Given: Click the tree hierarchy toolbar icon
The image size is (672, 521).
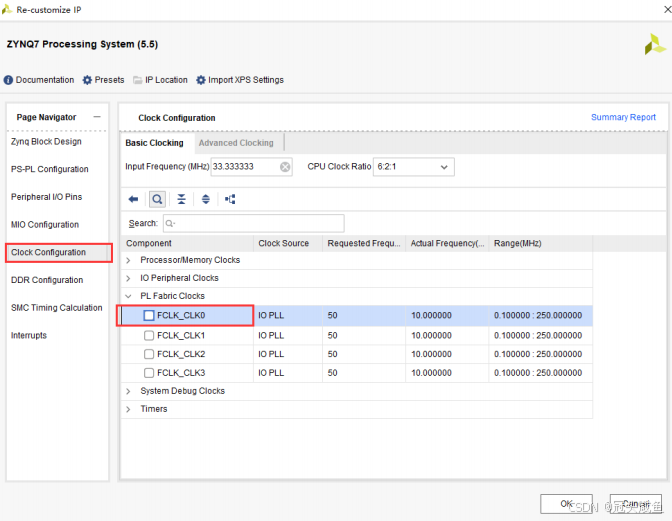Looking at the screenshot, I should click(x=230, y=199).
